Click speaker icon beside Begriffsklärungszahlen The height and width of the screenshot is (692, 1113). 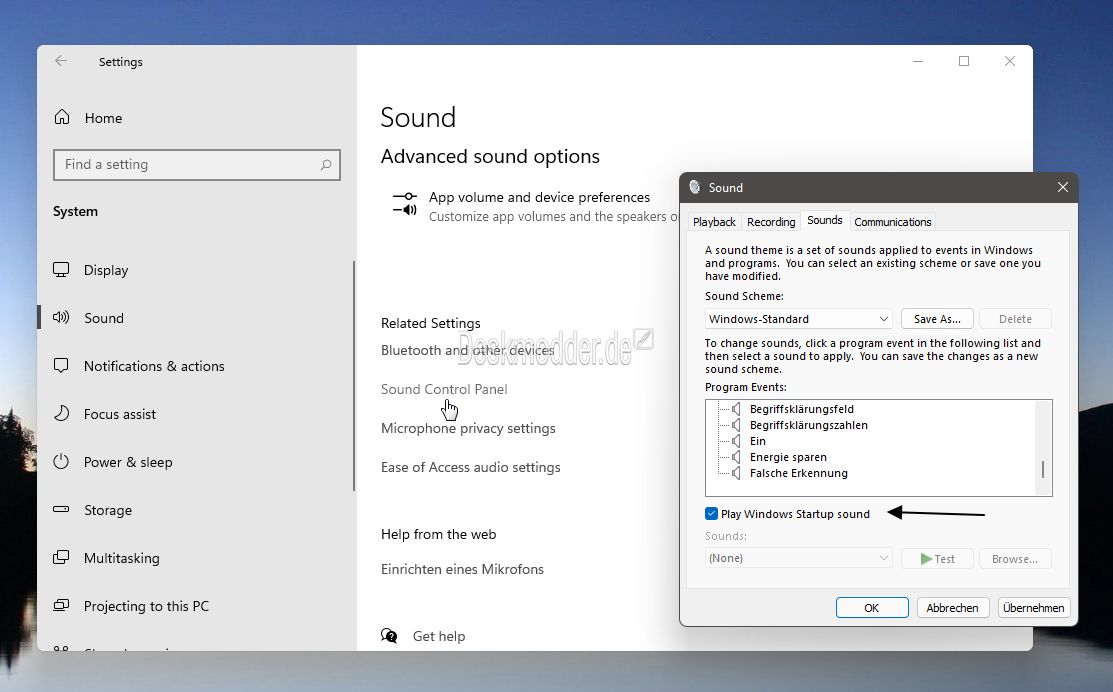pos(736,425)
